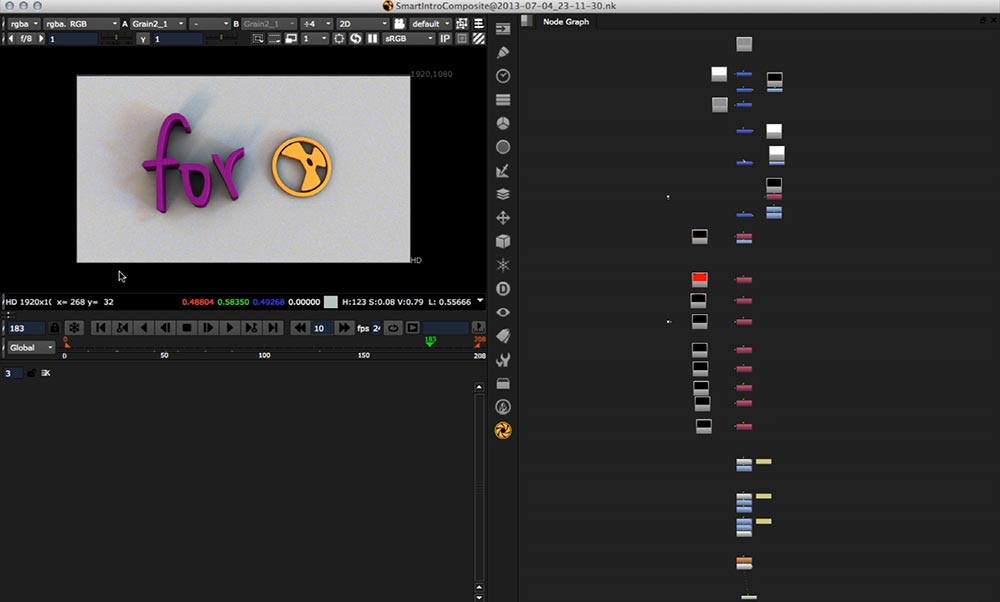This screenshot has width=1000, height=602.
Task: Toggle the snowflake freeze button
Action: coord(75,328)
